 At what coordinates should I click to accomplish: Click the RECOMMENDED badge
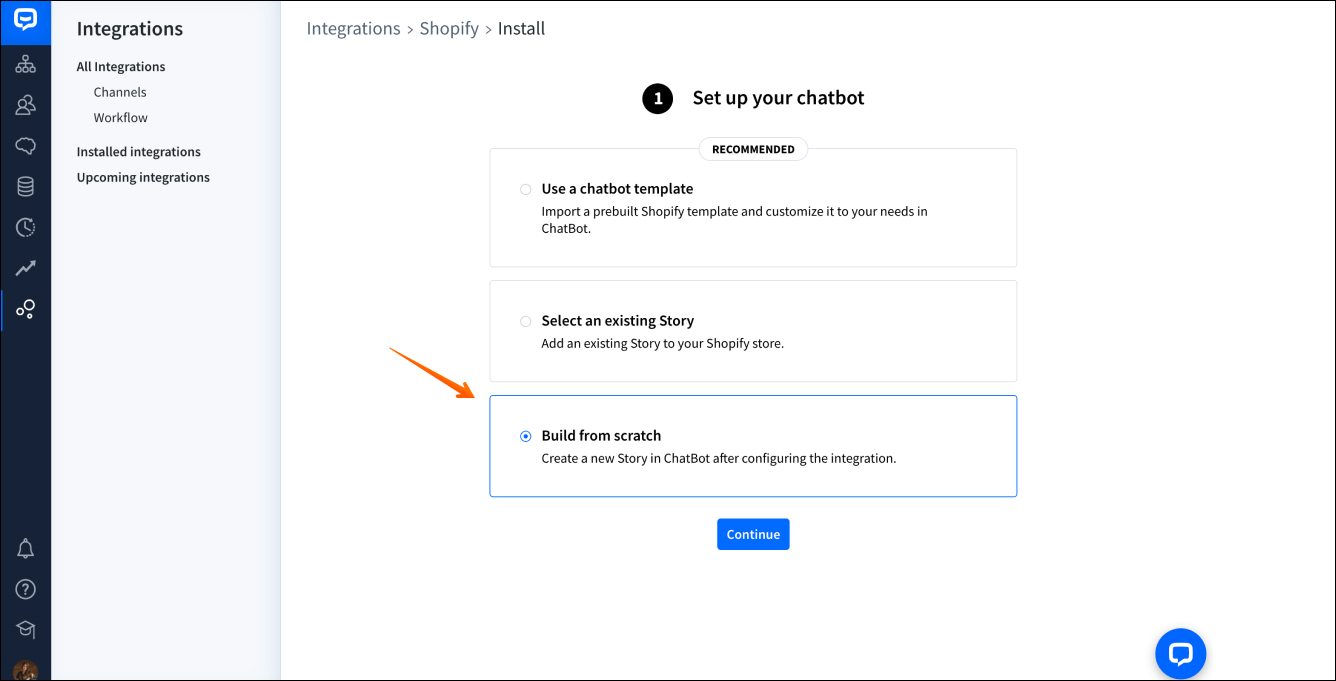point(753,149)
